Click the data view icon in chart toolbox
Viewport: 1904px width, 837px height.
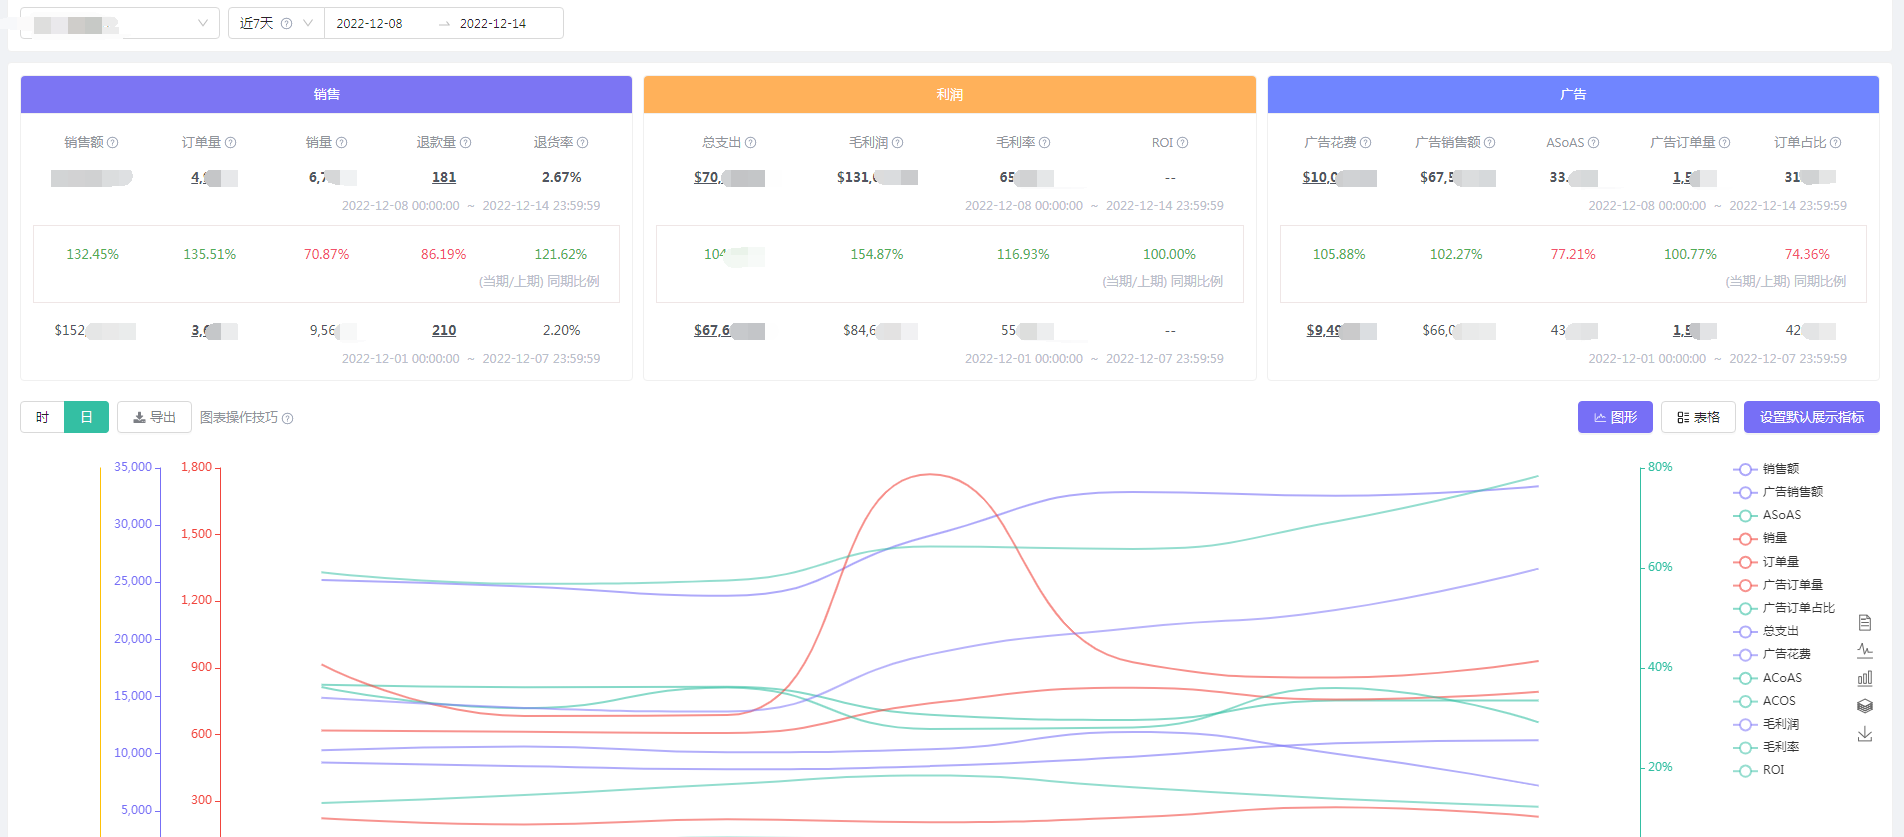coord(1864,623)
